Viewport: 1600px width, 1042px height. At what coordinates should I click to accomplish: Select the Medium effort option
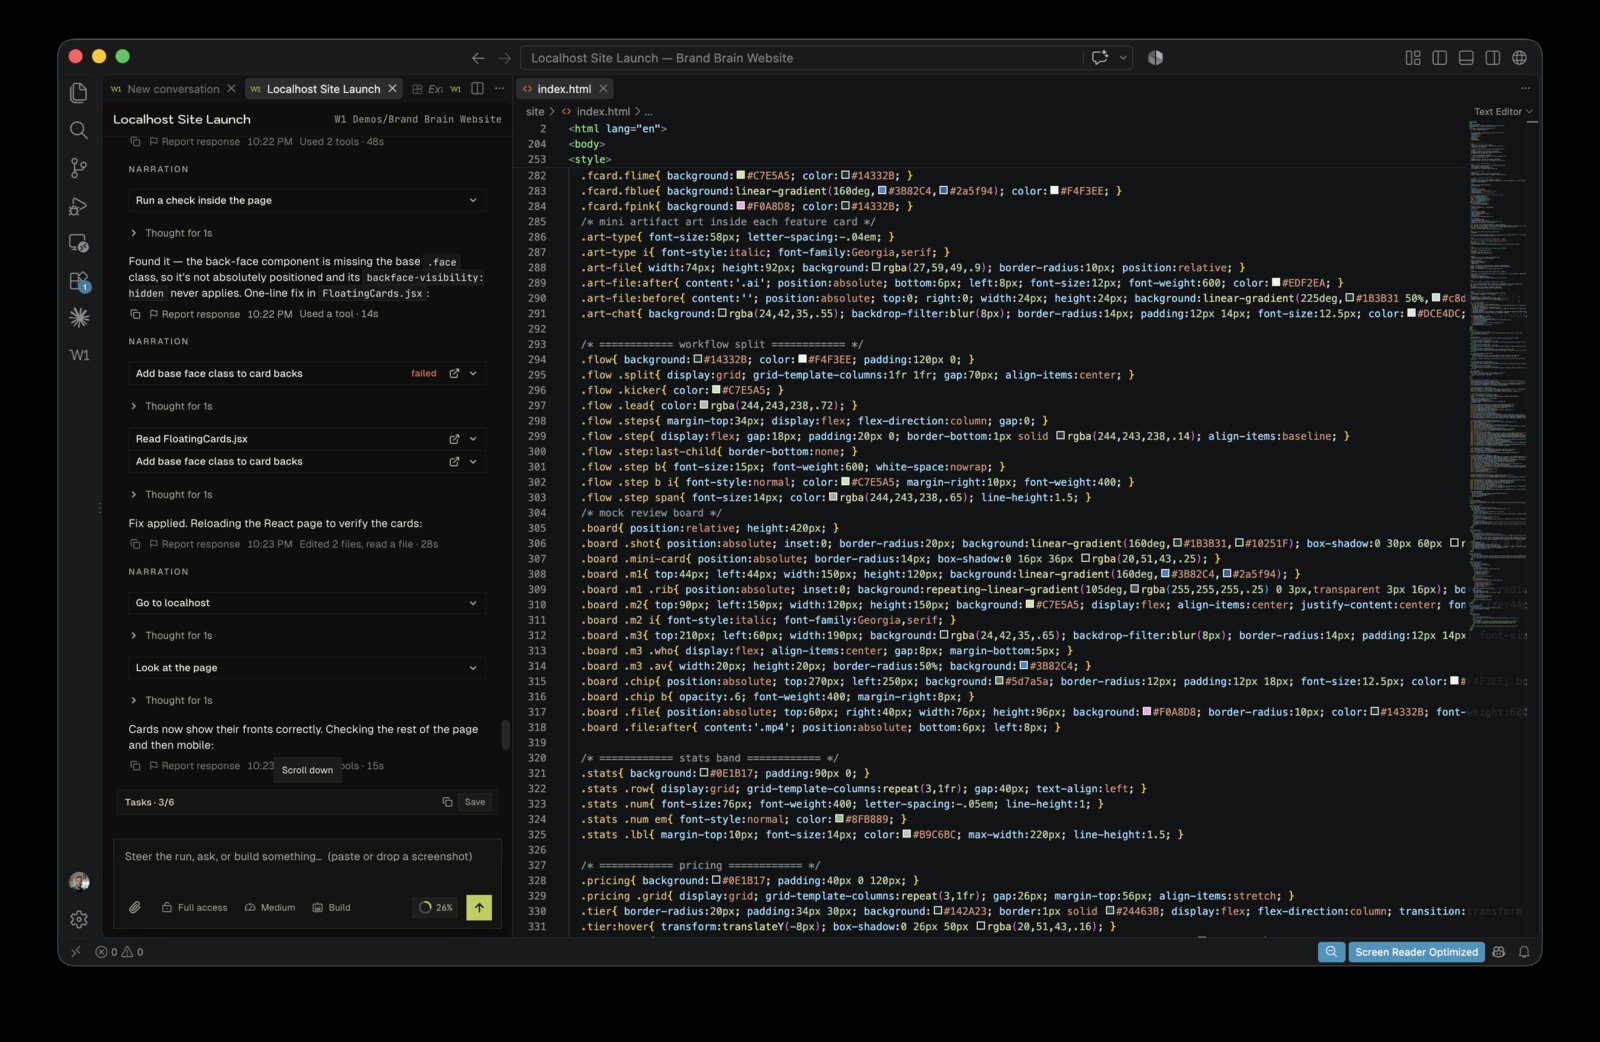tap(270, 907)
